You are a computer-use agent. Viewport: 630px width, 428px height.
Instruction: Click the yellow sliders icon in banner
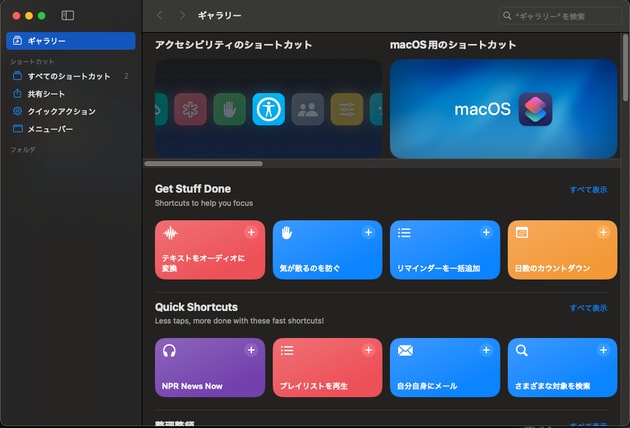click(347, 109)
